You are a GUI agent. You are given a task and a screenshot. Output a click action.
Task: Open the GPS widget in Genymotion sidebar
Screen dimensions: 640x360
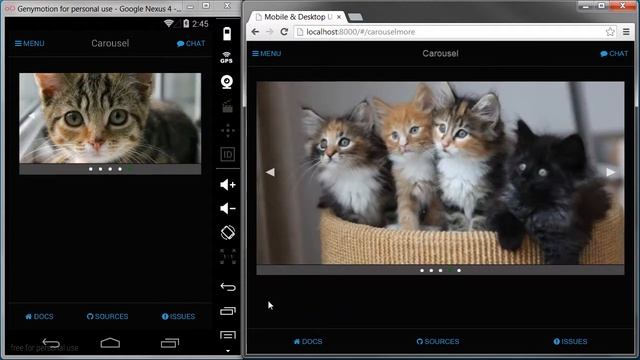pos(227,58)
